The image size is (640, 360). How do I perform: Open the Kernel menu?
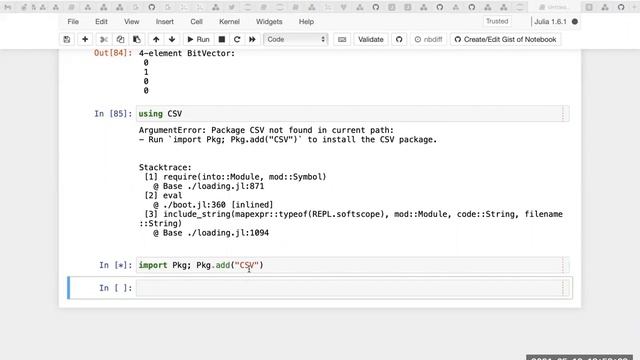(229, 22)
